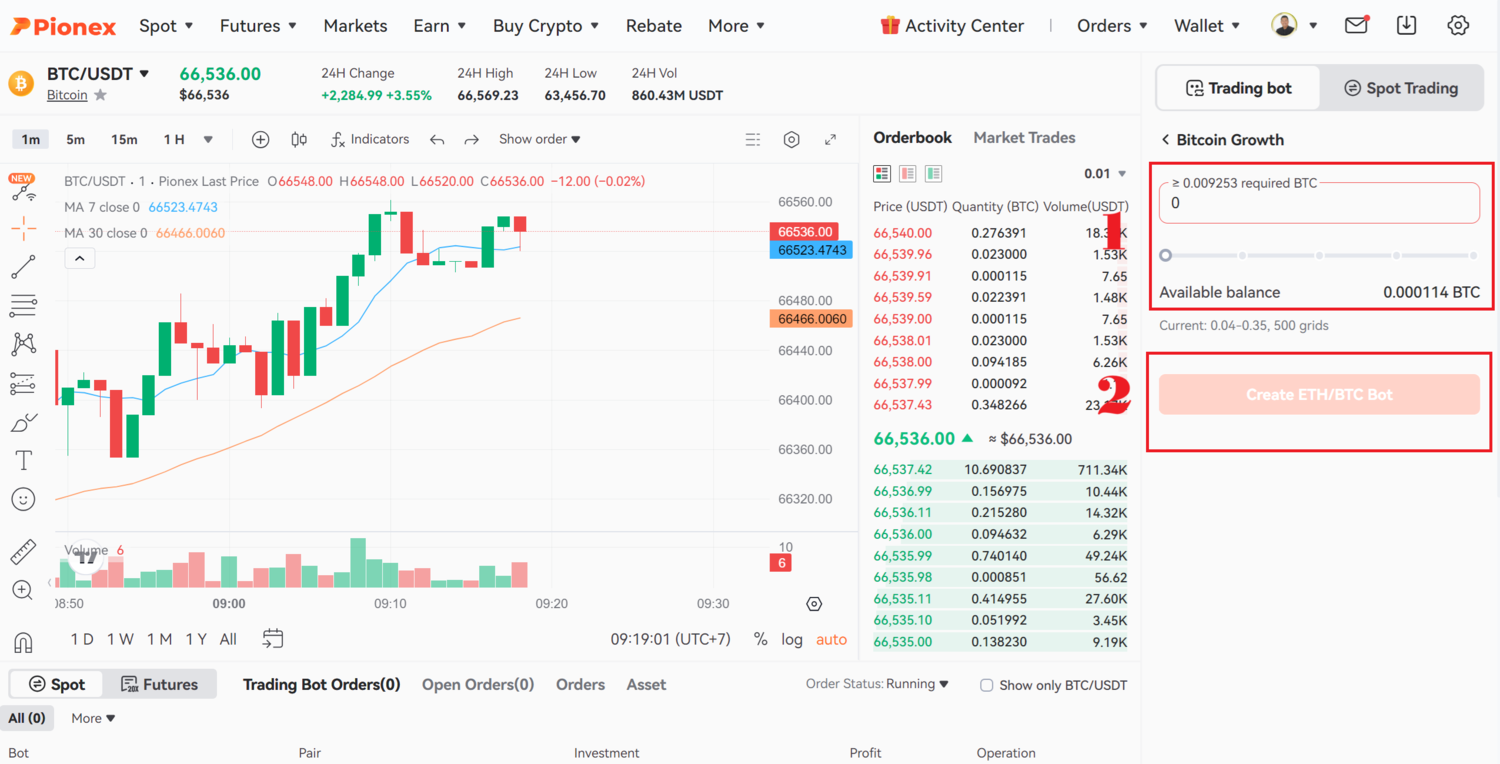Click the zoom in magnifier tool

(x=23, y=590)
